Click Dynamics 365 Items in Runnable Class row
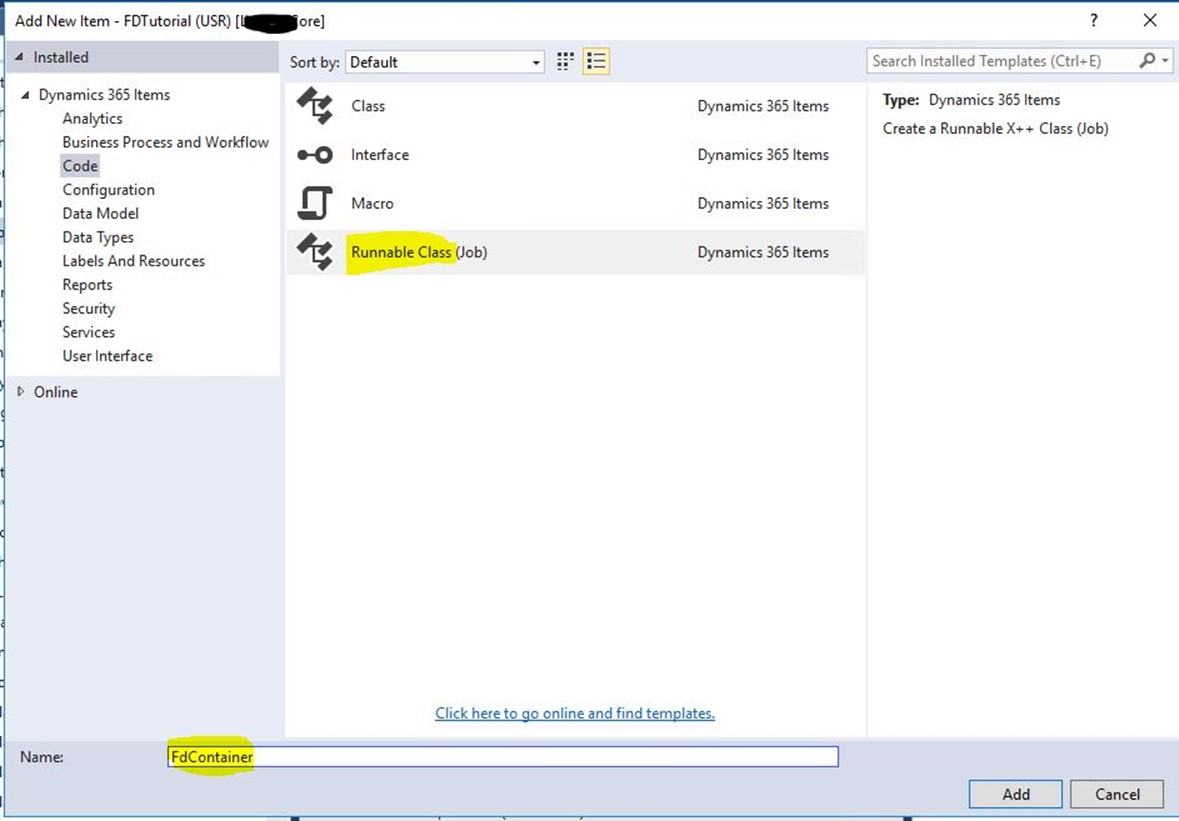Screen dimensions: 1179x821 pos(763,252)
